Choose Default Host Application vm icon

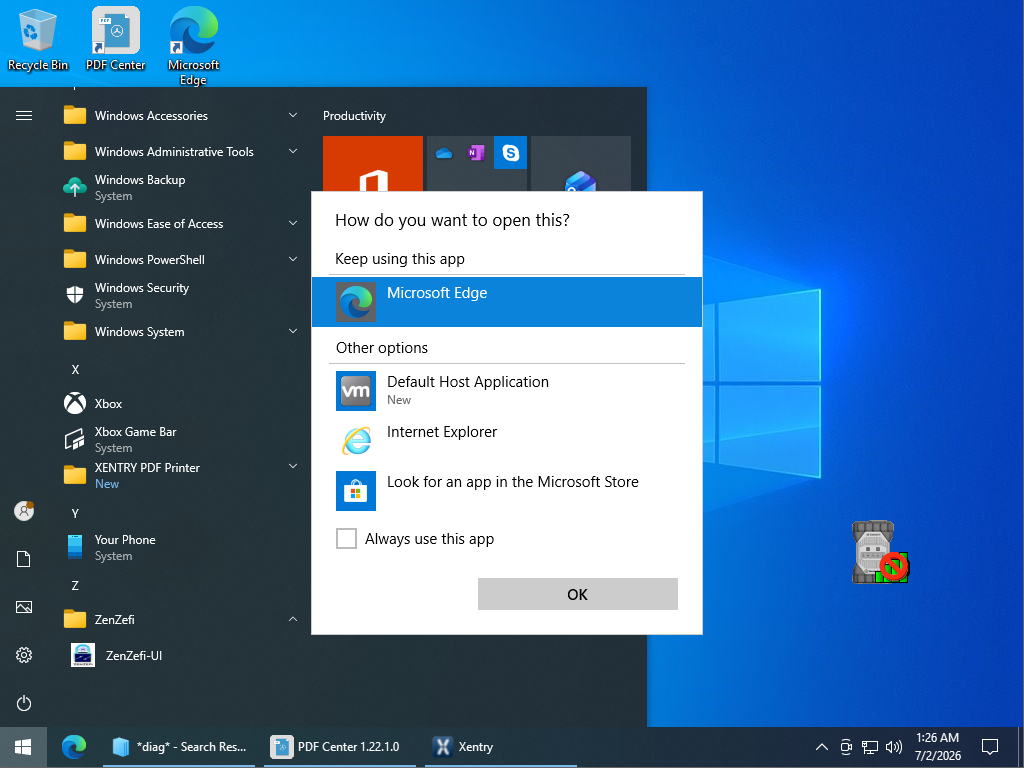[356, 391]
